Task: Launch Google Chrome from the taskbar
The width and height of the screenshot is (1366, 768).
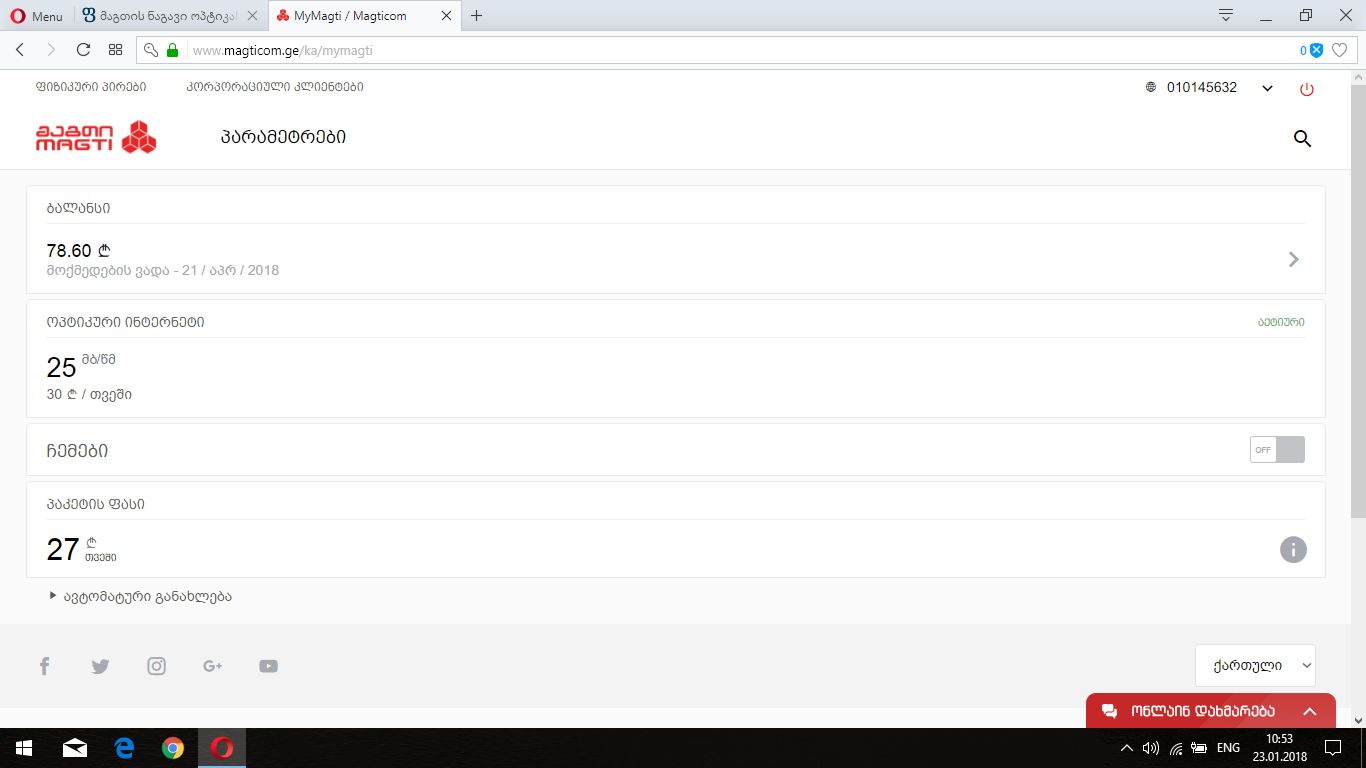Action: click(173, 748)
